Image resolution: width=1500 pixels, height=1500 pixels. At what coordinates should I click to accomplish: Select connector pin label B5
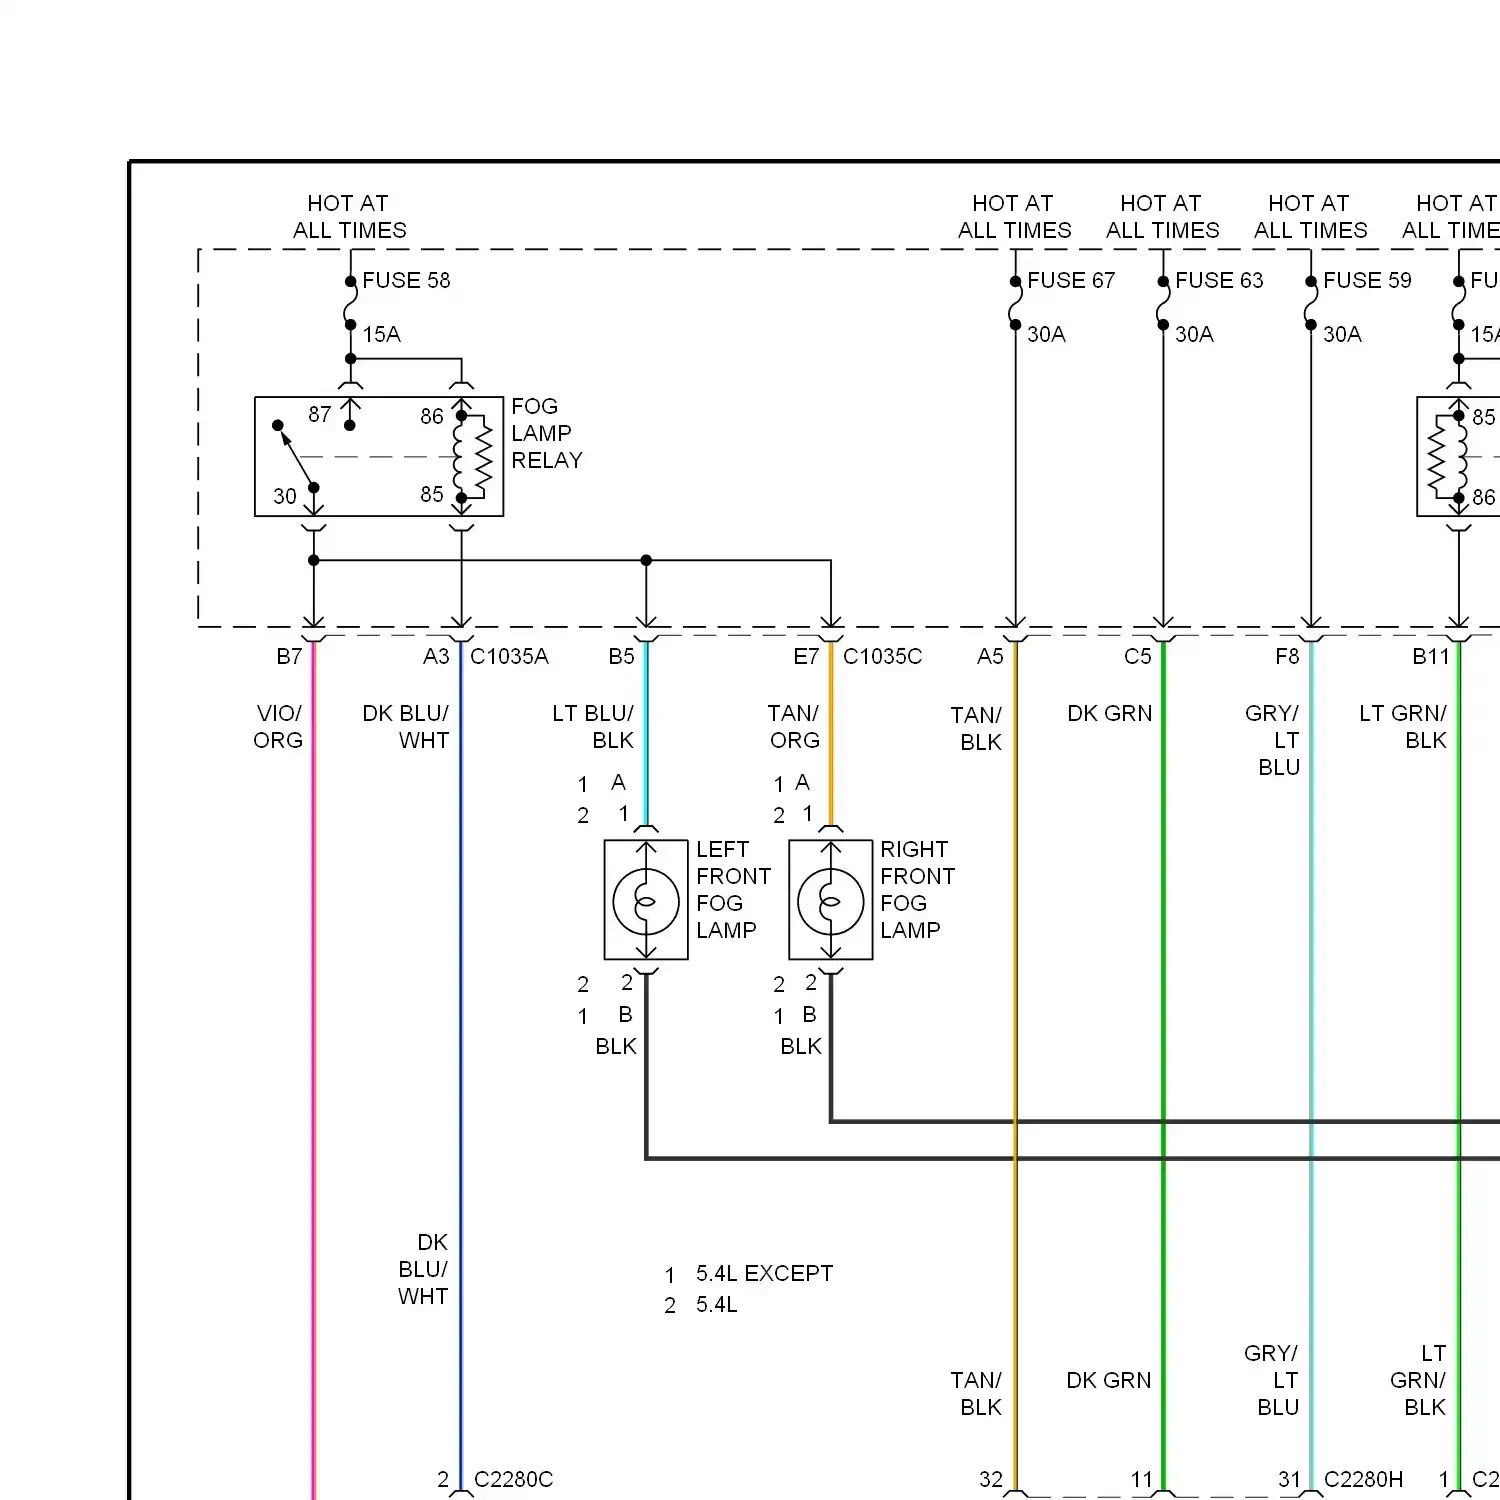621,656
